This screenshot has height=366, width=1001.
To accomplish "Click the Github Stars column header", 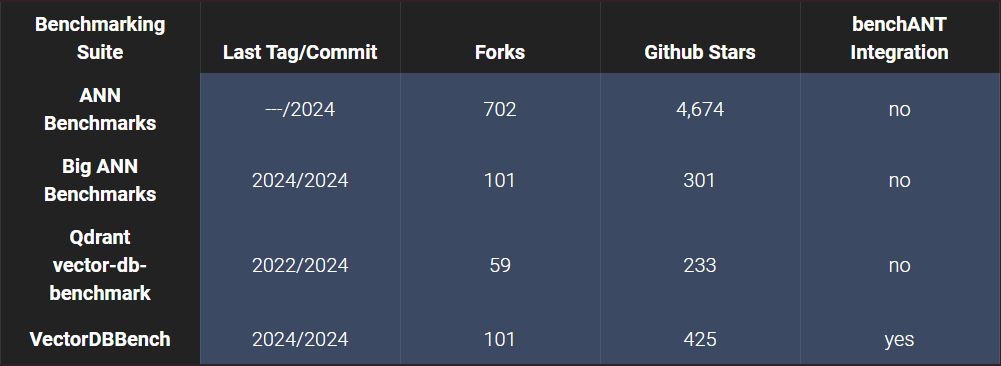I will (x=700, y=52).
